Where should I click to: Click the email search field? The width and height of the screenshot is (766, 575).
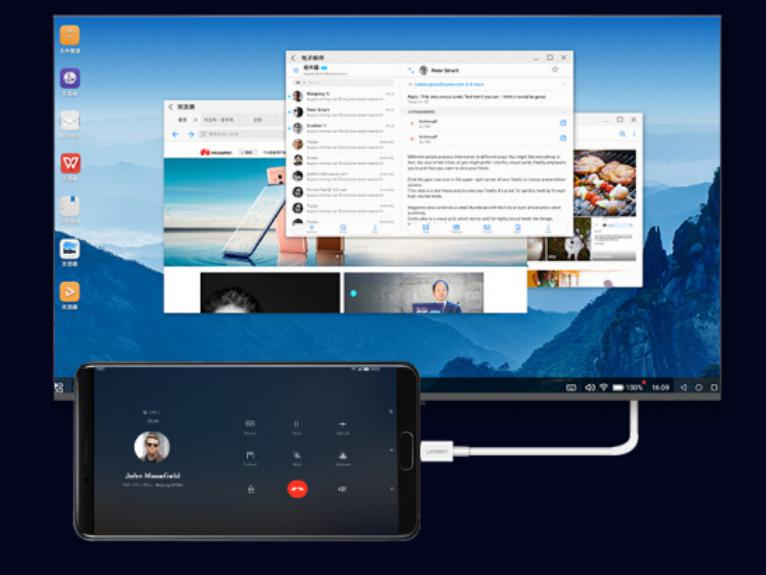point(340,83)
